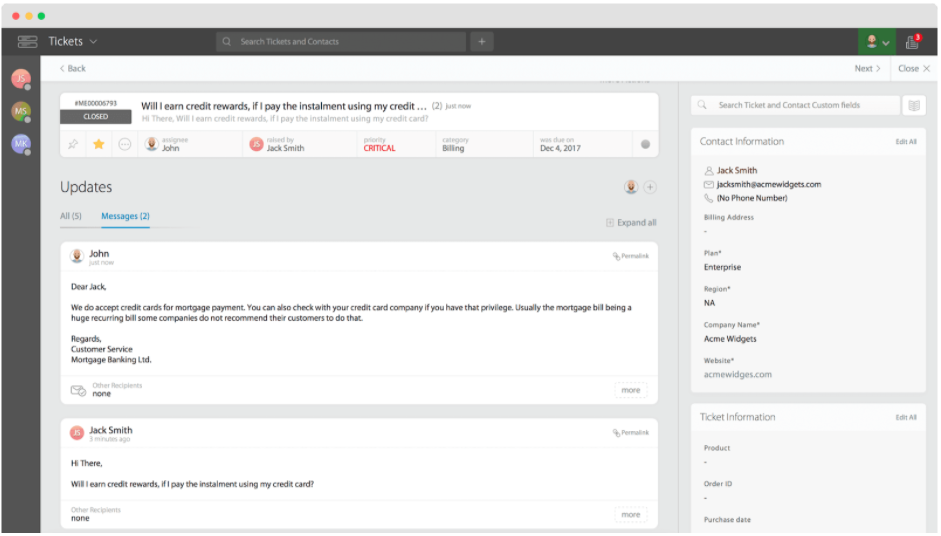This screenshot has height=536, width=941.
Task: Go to the Next ticket
Action: (867, 68)
